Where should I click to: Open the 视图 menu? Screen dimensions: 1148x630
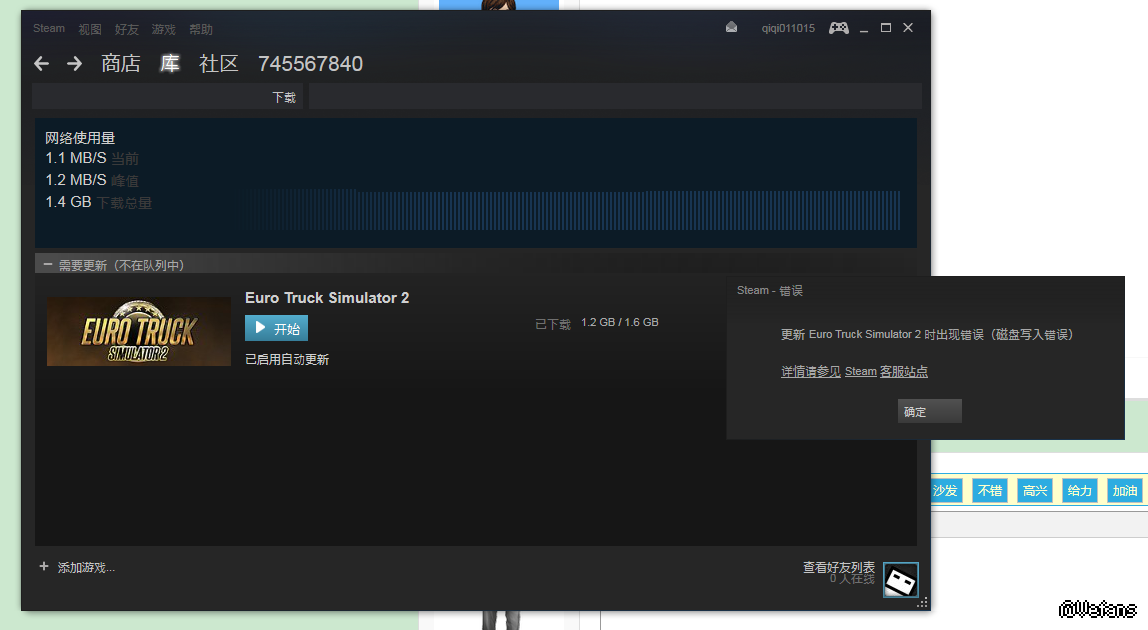(x=90, y=29)
